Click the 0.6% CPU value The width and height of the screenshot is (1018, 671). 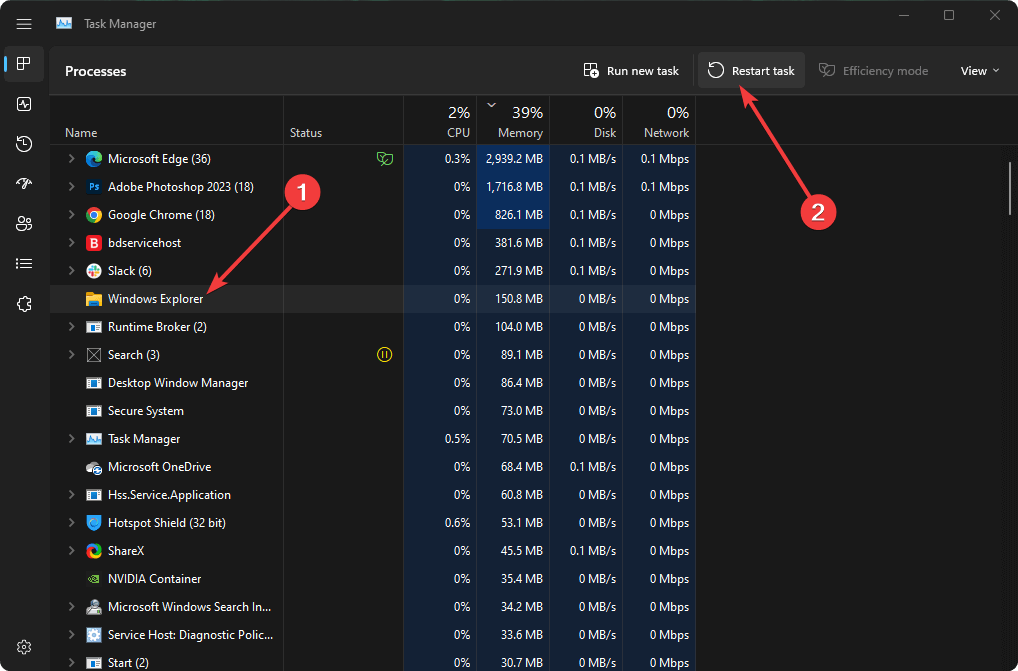pos(458,523)
